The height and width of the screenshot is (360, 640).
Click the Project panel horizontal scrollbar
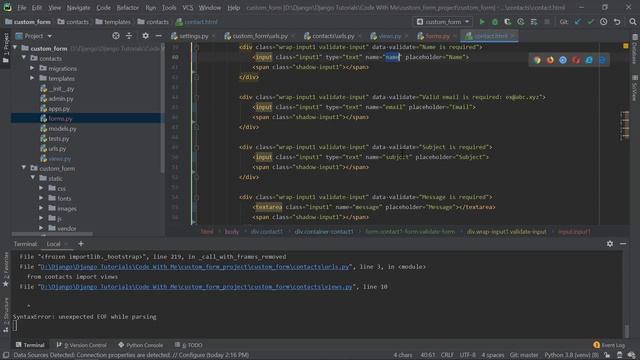(52, 234)
